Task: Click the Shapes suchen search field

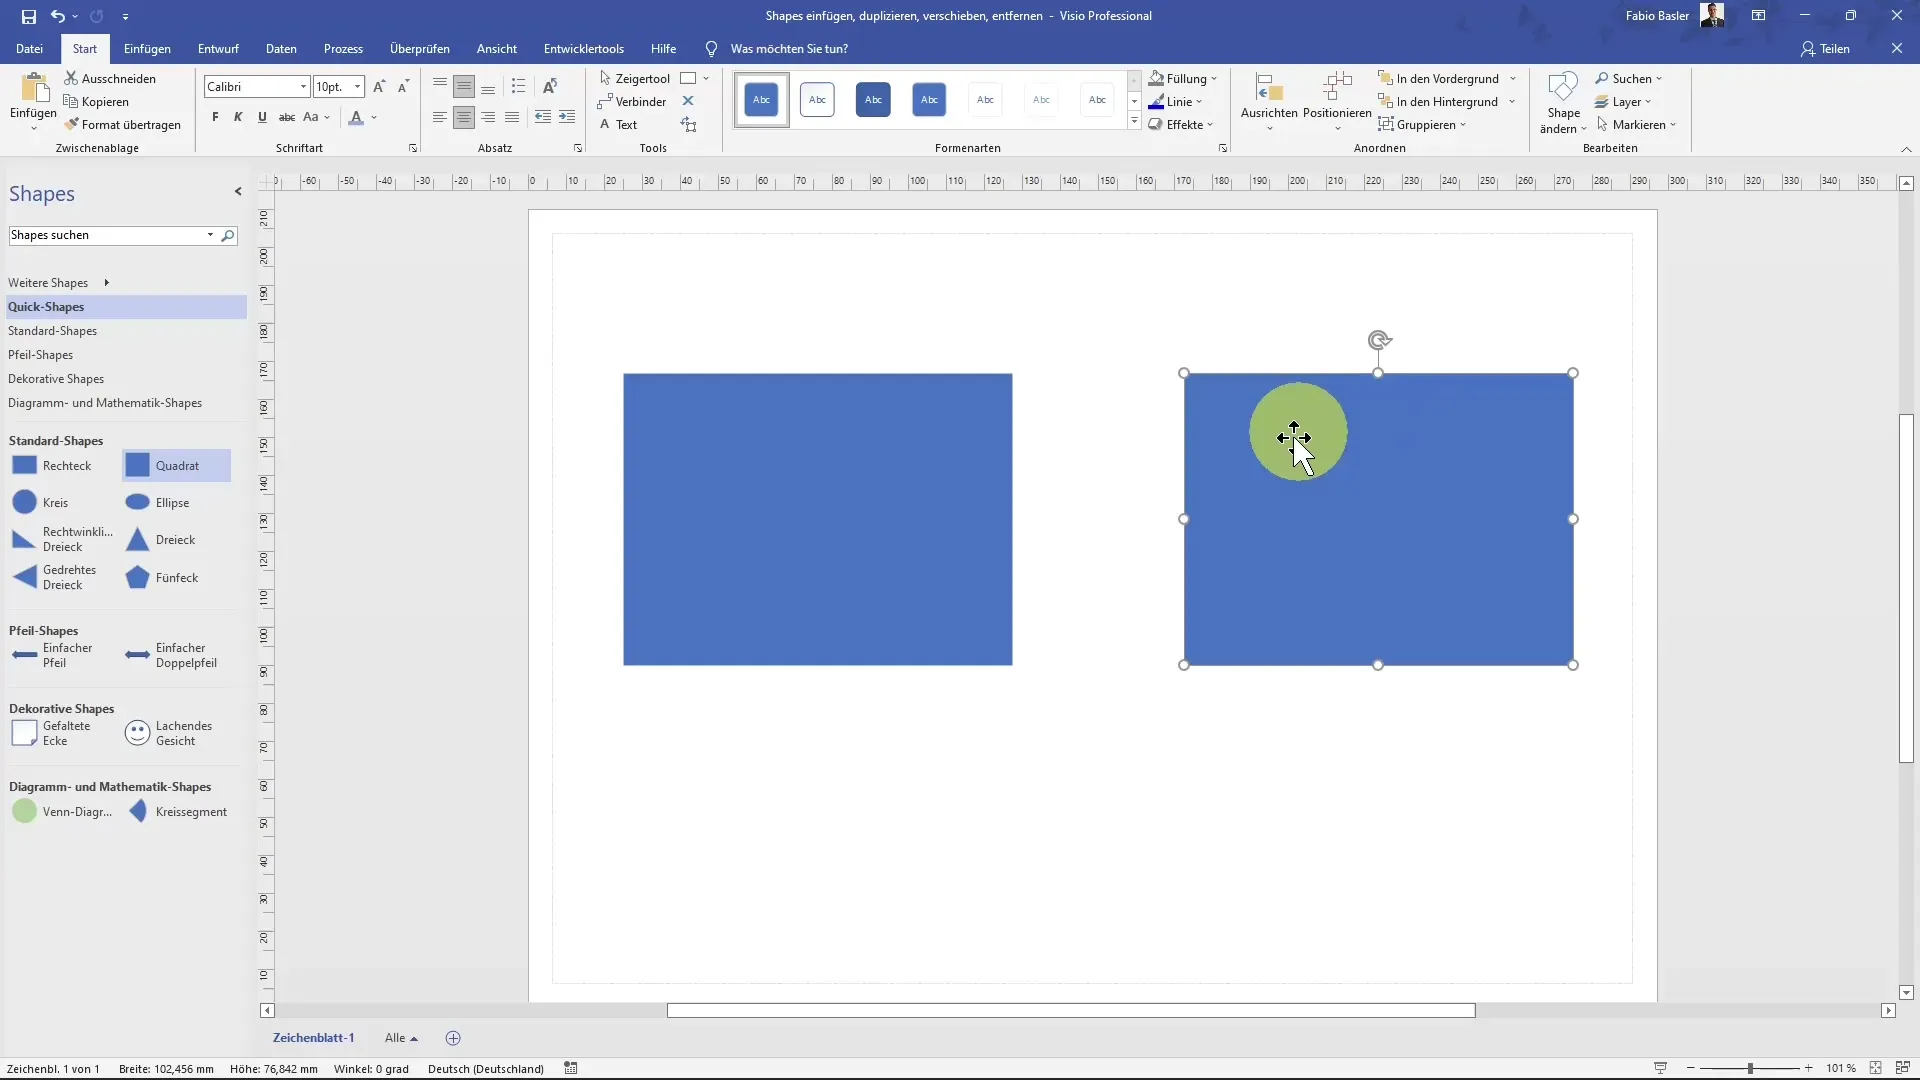Action: 106,235
